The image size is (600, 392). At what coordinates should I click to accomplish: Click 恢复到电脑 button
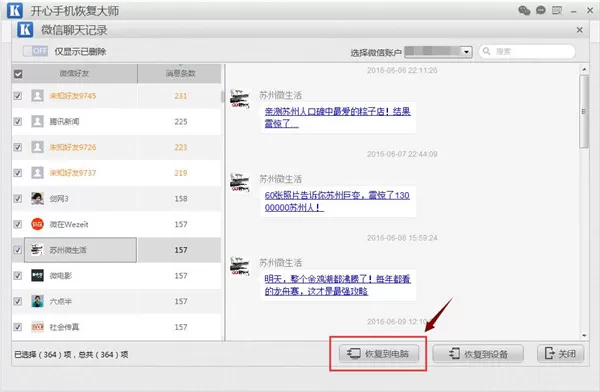tap(378, 353)
